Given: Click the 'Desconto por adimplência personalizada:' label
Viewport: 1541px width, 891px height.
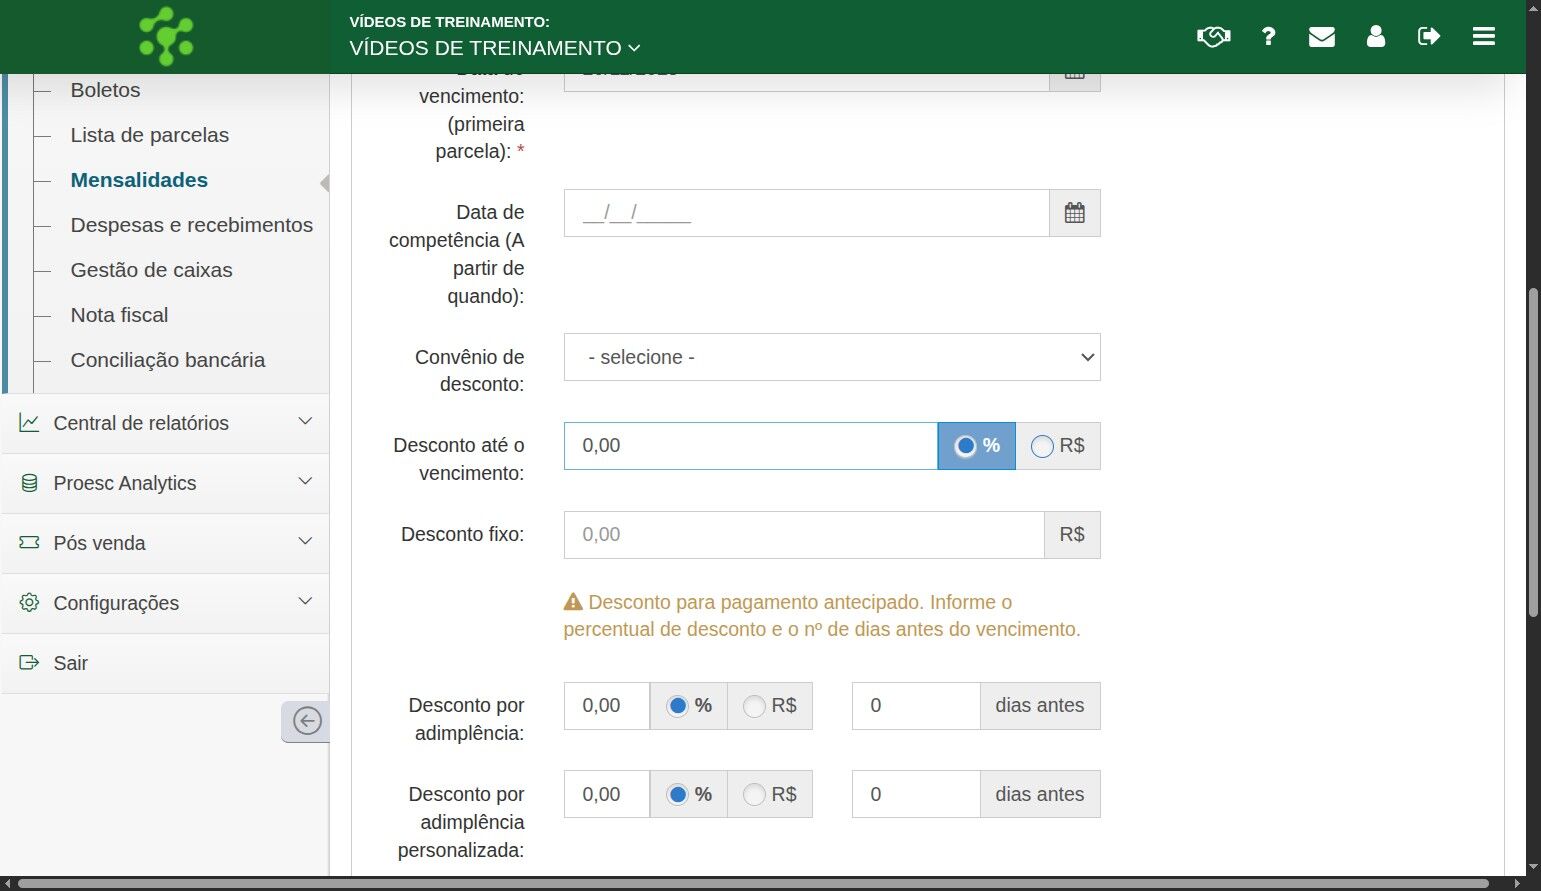Looking at the screenshot, I should (461, 822).
